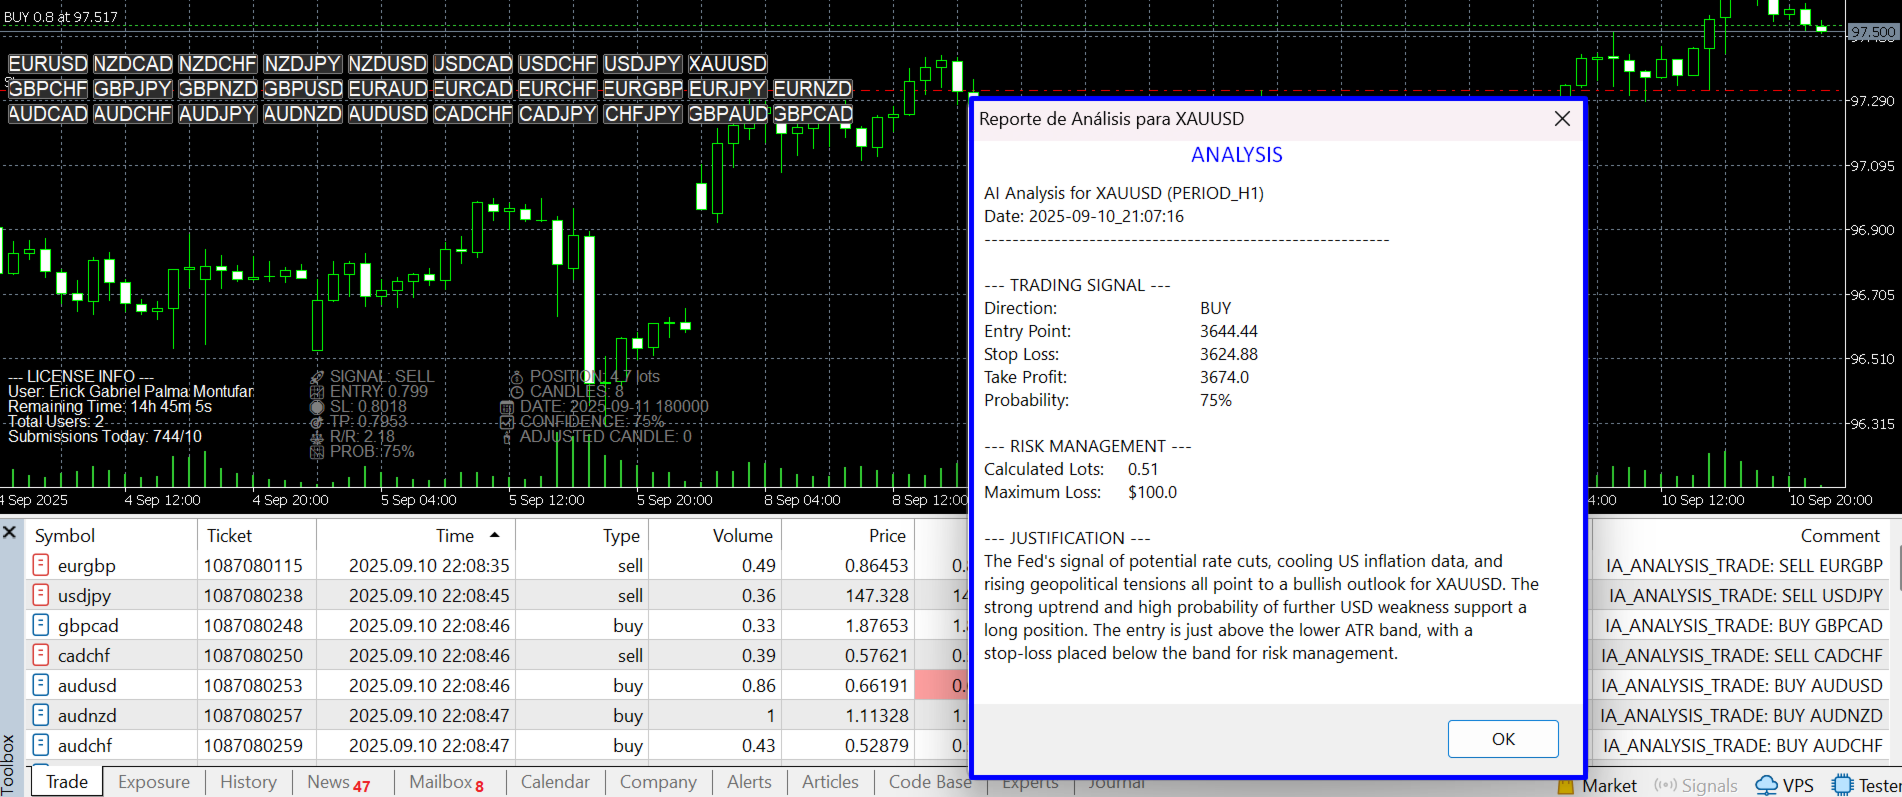Screen dimensions: 1902x797
Task: Switch to the History tab
Action: [248, 782]
